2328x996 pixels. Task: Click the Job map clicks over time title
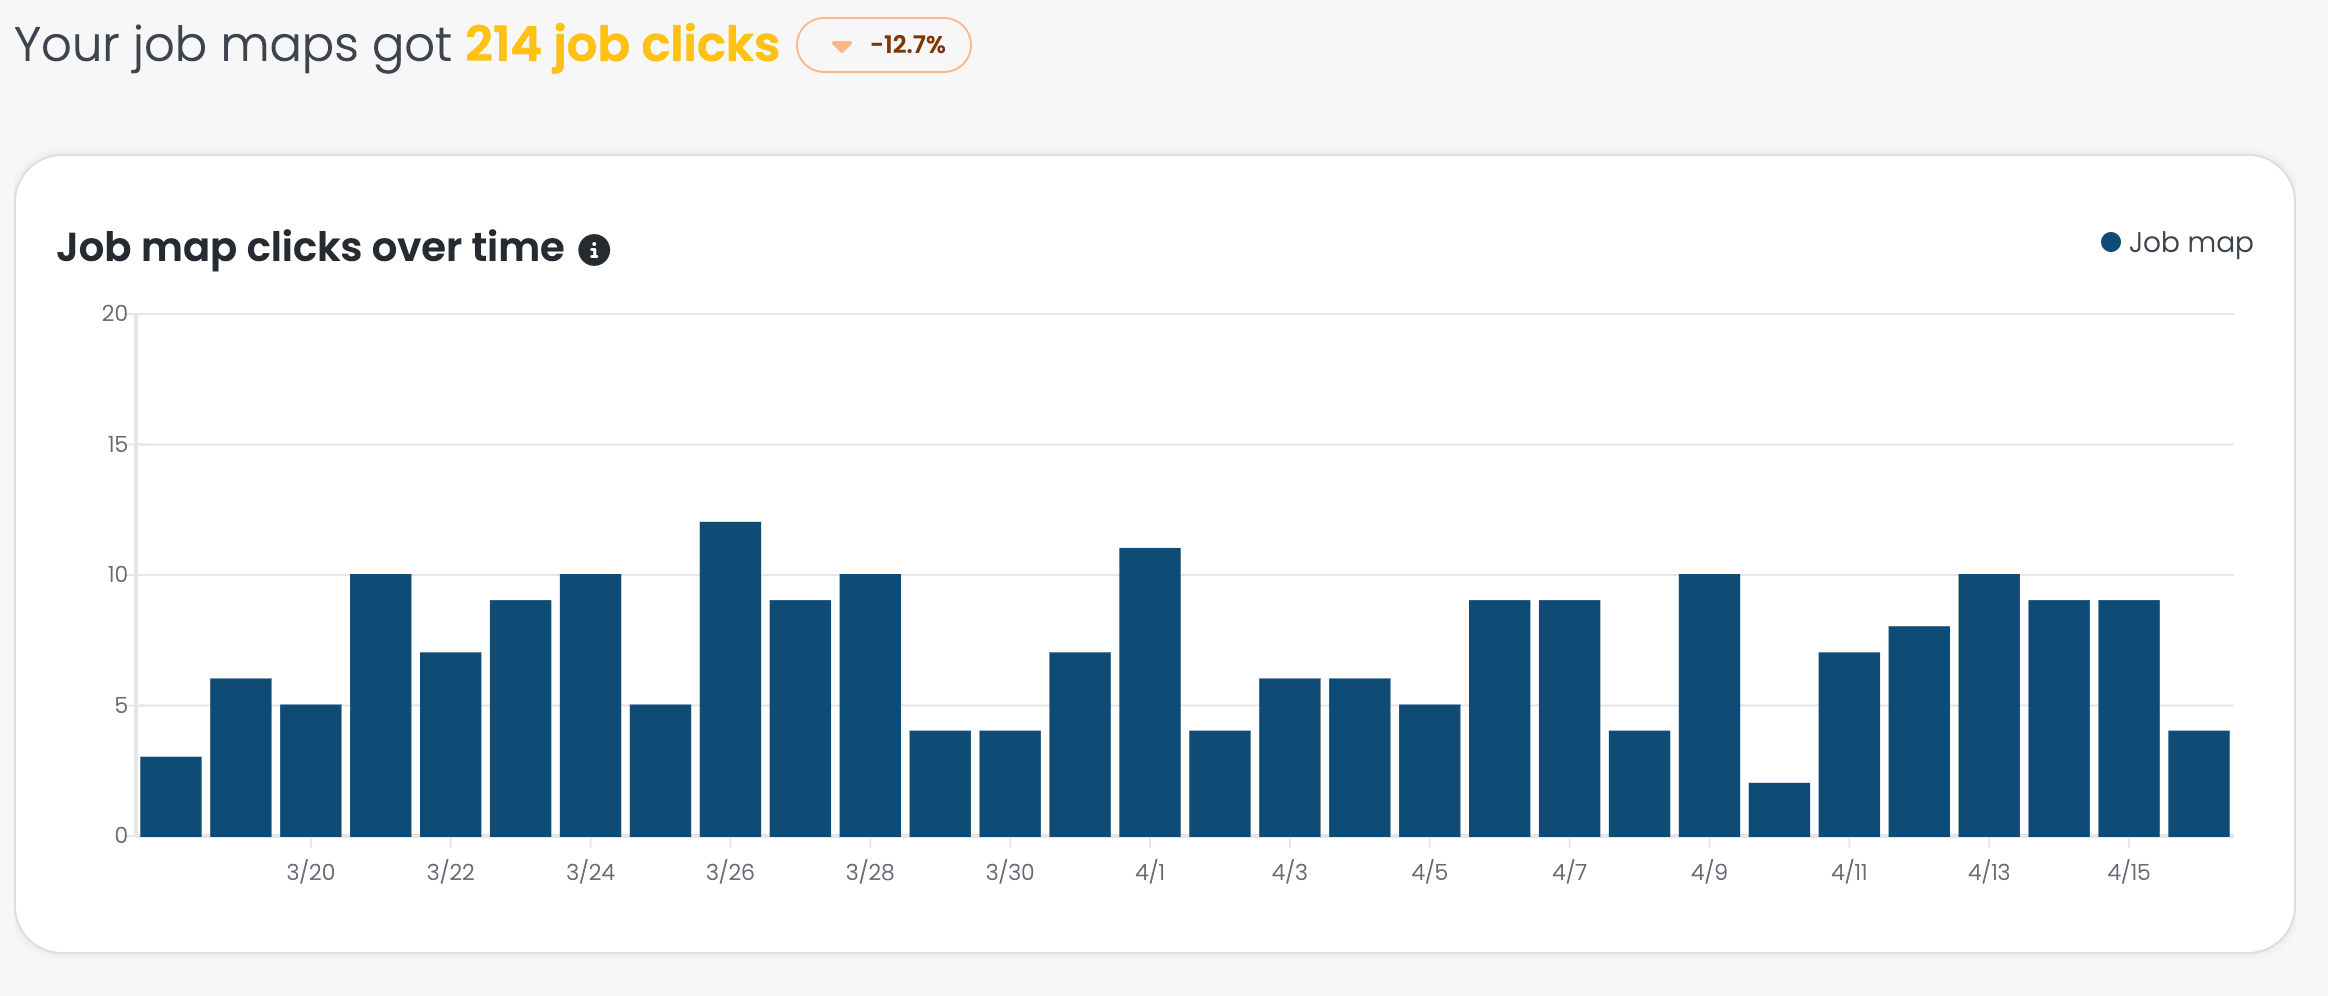[310, 247]
